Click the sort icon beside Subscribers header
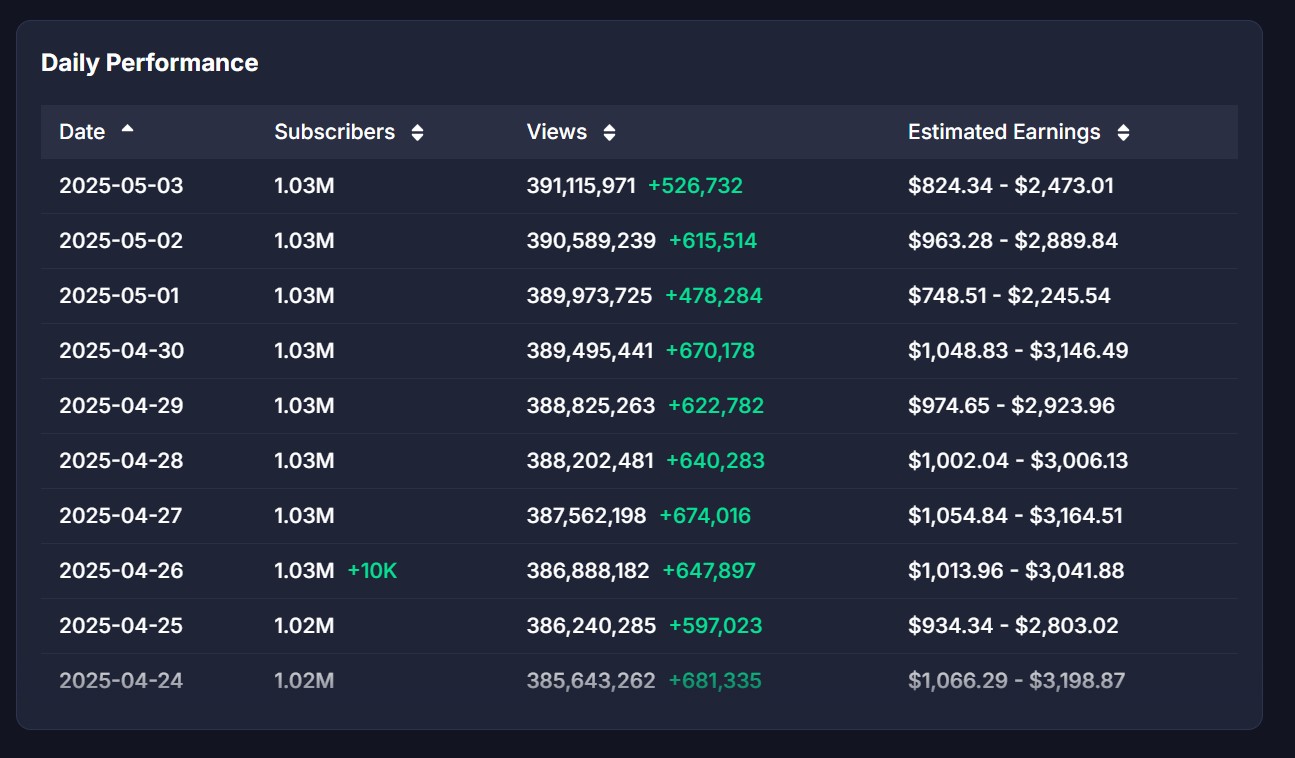Viewport: 1295px width, 758px height. tap(417, 133)
